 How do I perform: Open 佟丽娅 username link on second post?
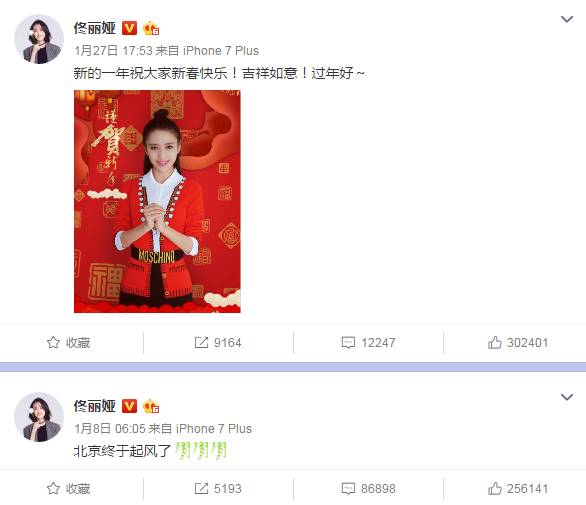[x=95, y=406]
